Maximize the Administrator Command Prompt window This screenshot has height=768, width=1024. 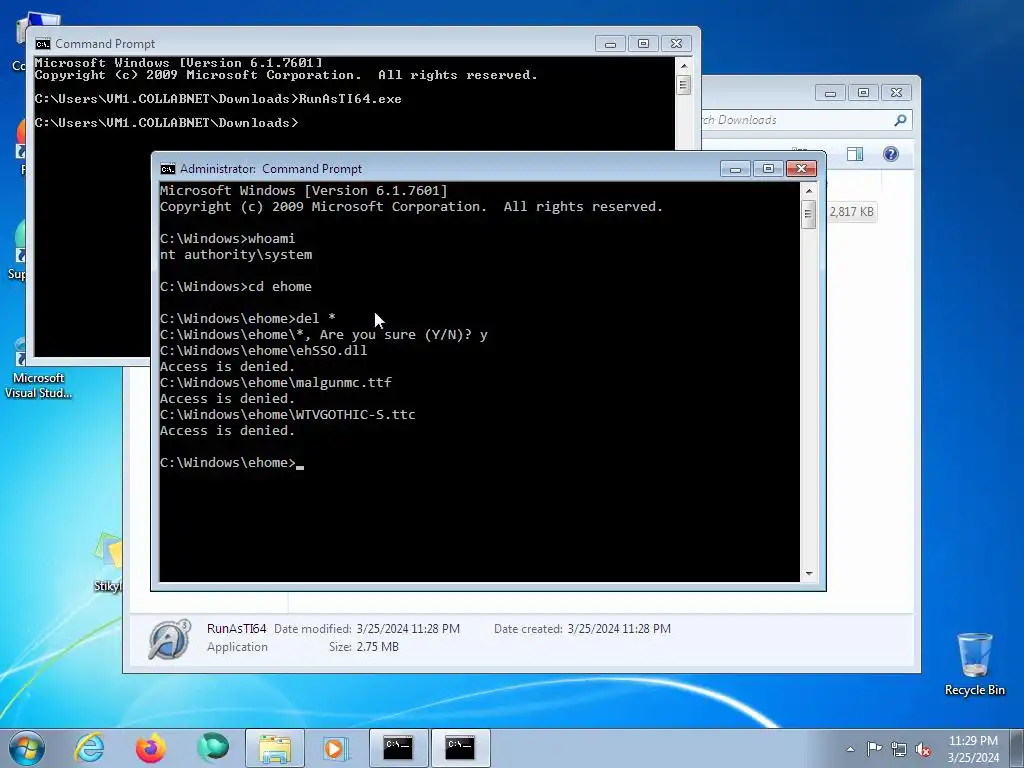(768, 168)
